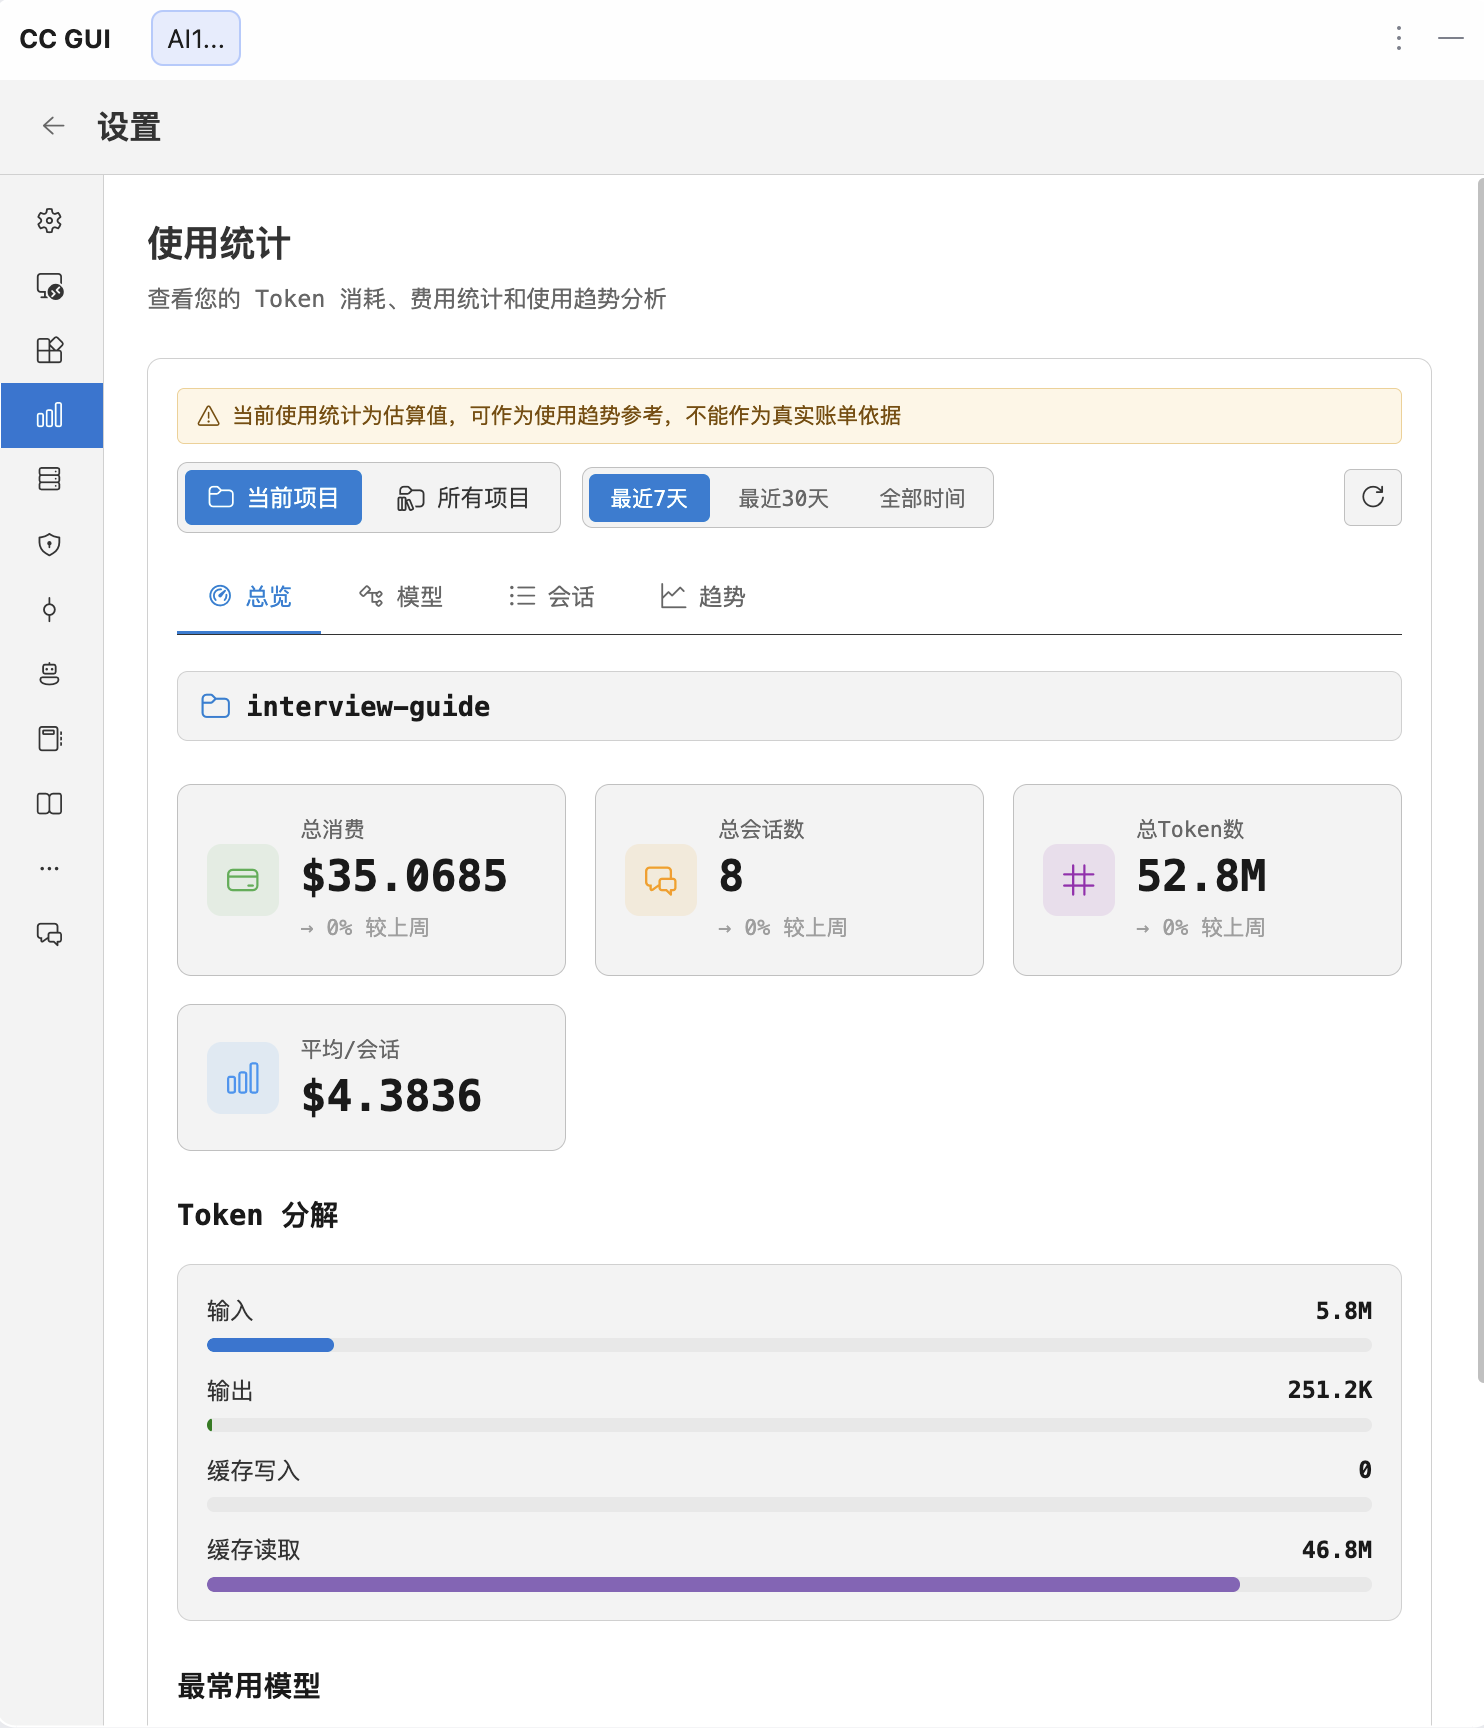Viewport: 1484px width, 1728px height.
Task: Click the CC GUI app title
Action: point(65,39)
